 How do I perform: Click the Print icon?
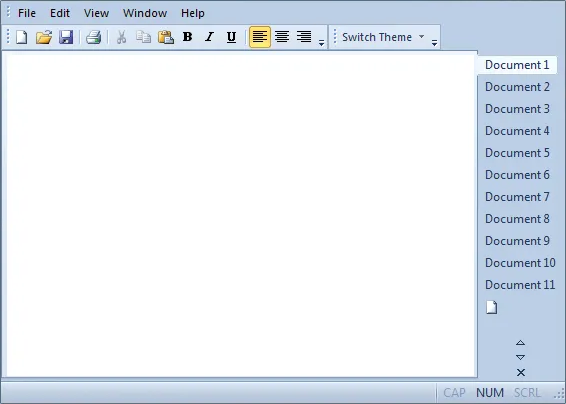93,37
